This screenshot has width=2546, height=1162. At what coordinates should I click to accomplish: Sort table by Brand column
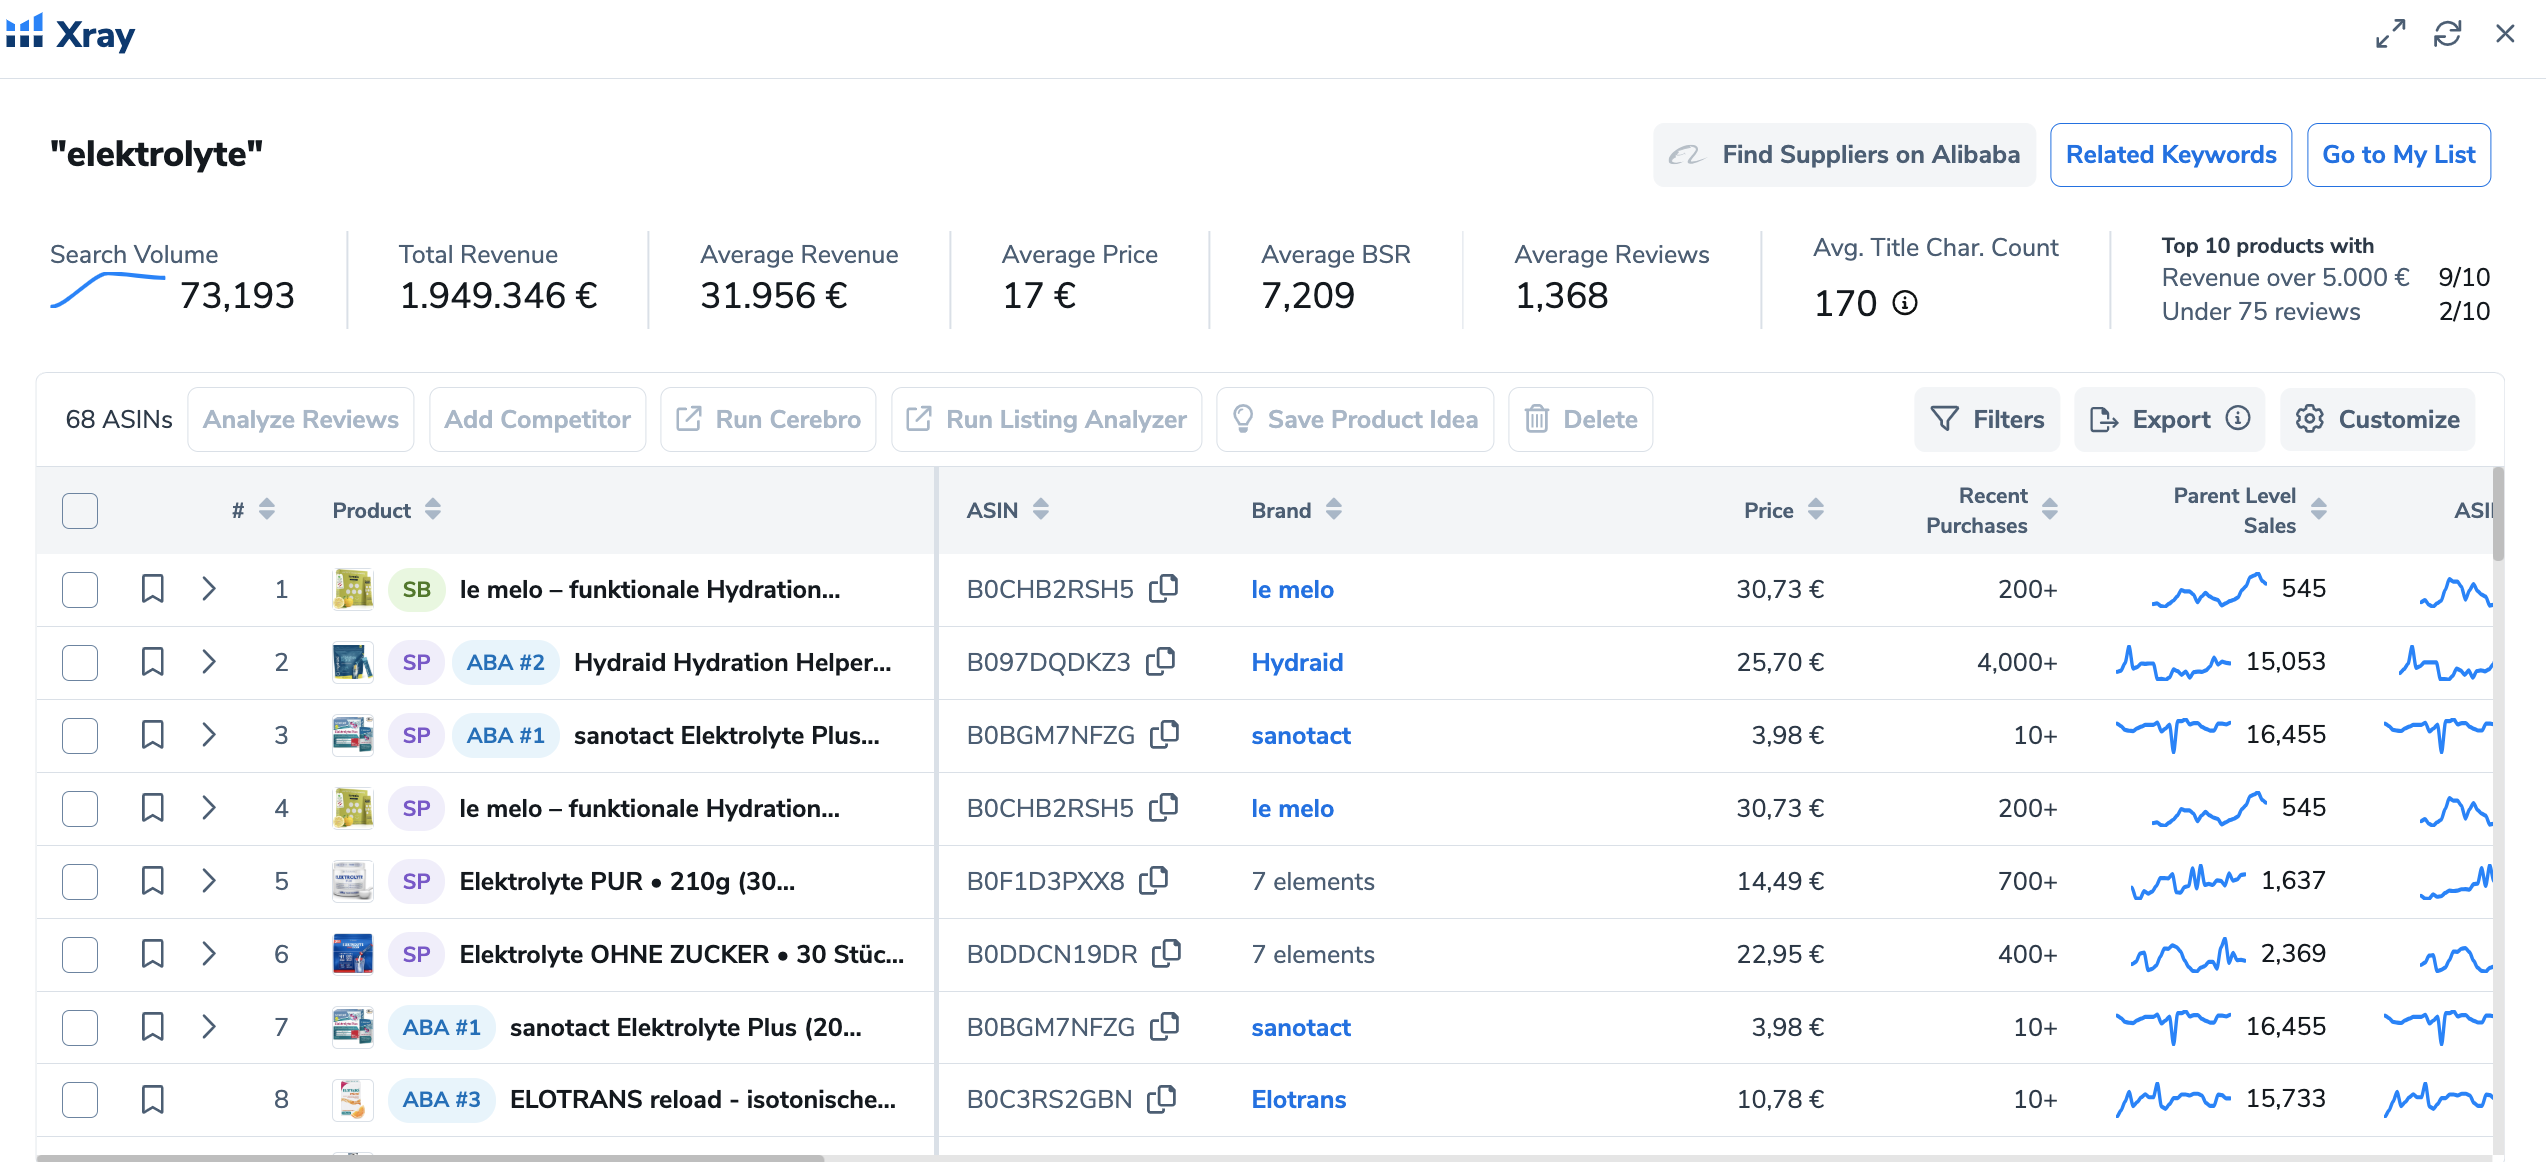click(x=1334, y=509)
